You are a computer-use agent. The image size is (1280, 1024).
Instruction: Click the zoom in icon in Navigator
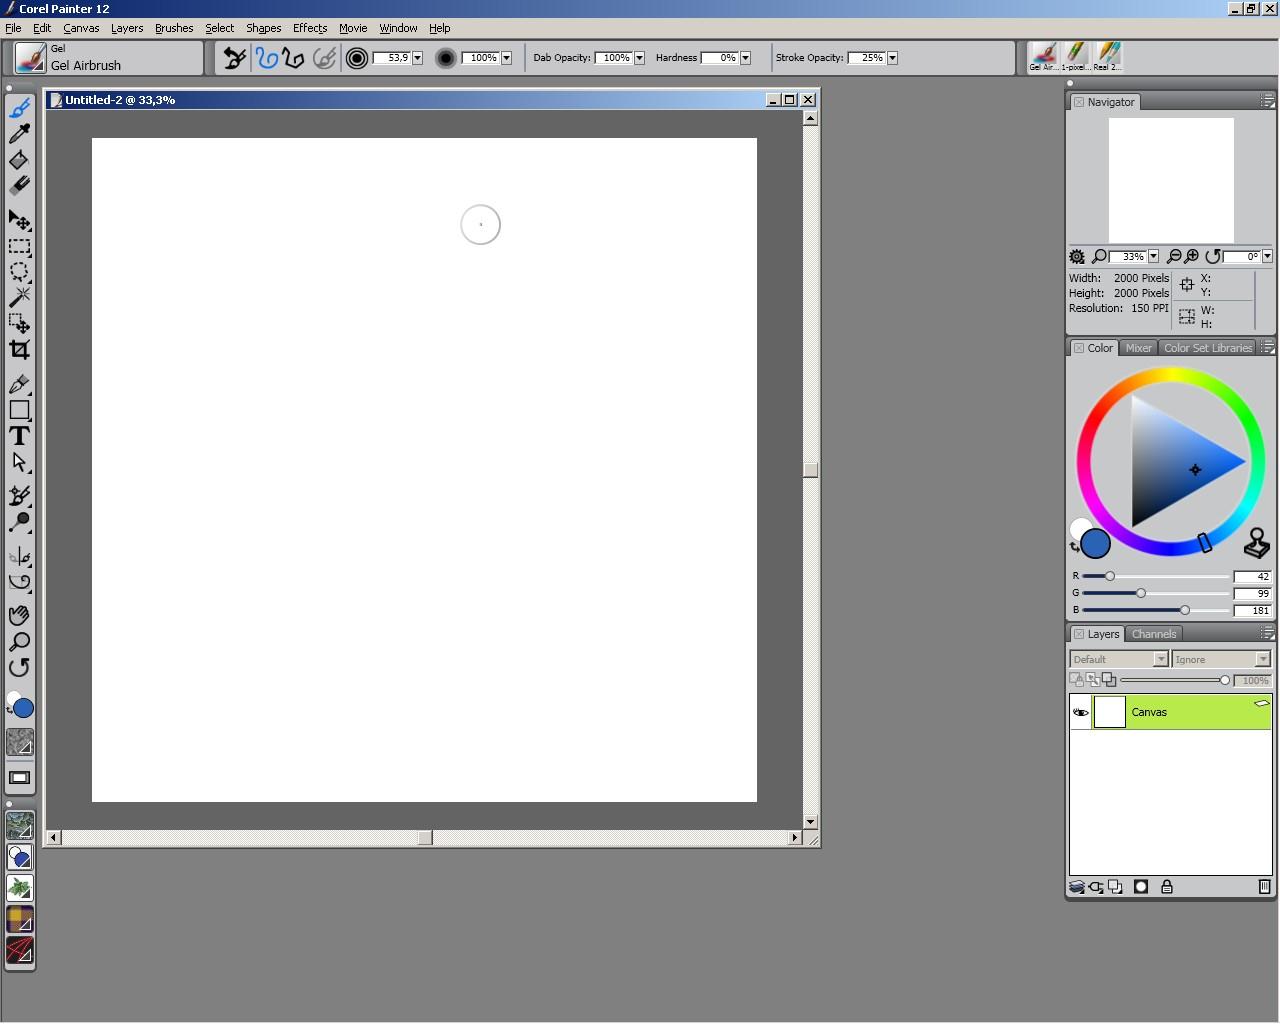click(x=1191, y=257)
